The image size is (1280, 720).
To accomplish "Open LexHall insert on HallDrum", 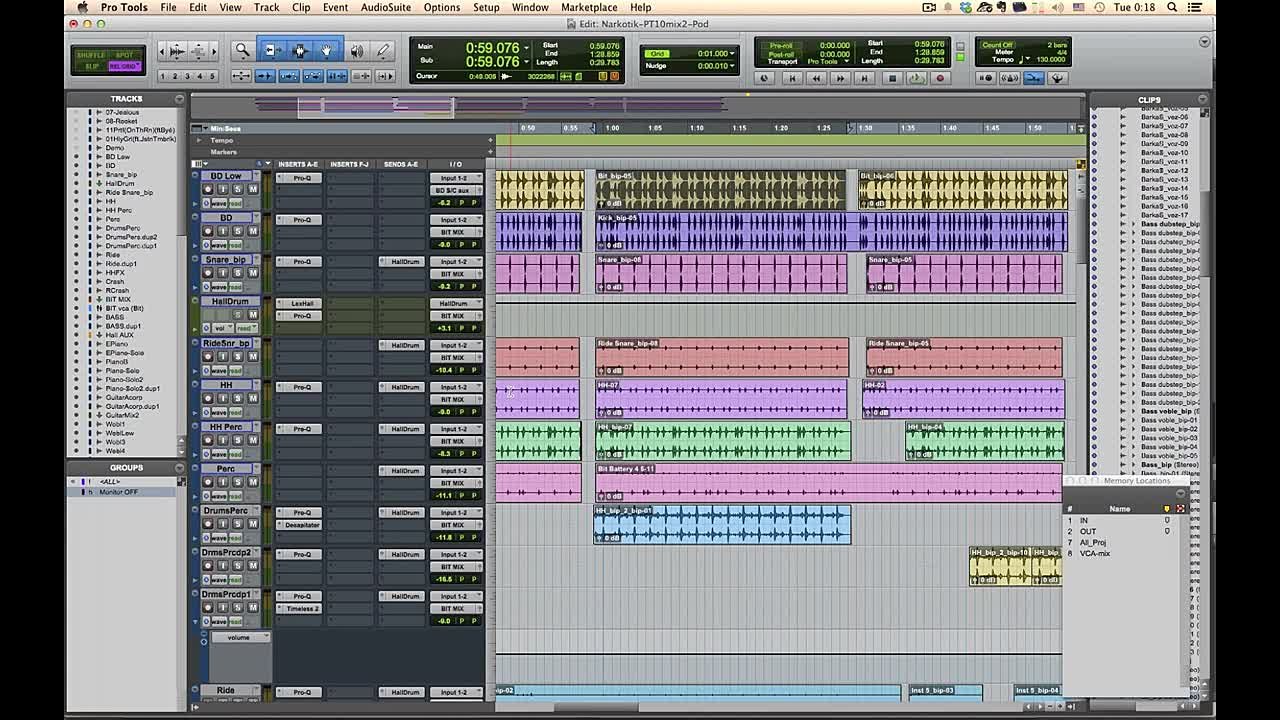I will (302, 303).
